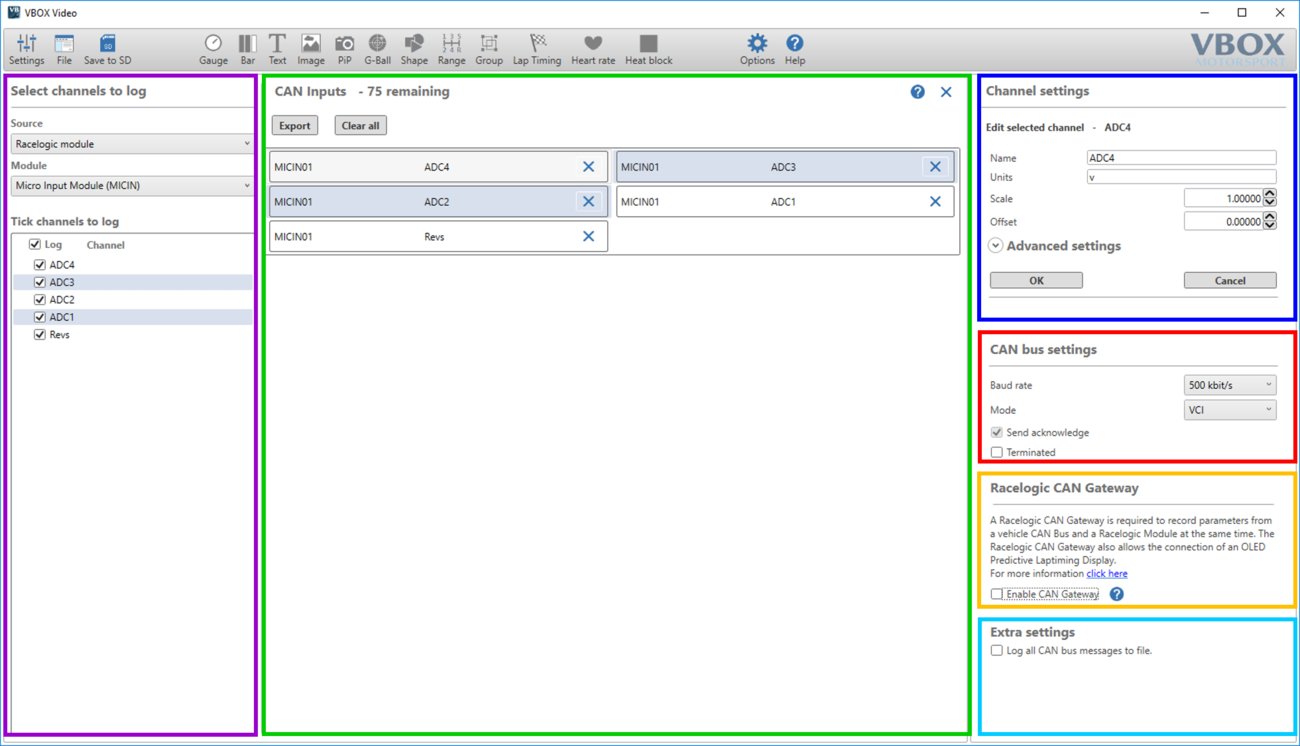
Task: Add a G-Ball element
Action: click(377, 49)
